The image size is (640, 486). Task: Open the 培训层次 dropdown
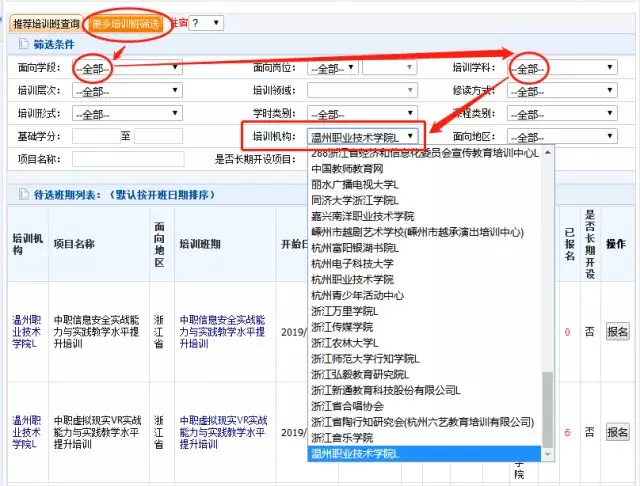click(x=127, y=91)
